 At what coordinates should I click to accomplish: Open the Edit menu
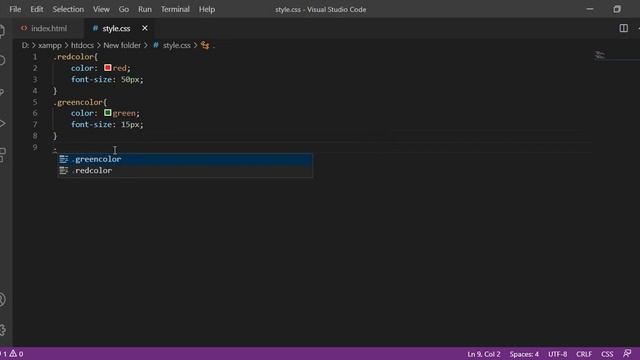[x=37, y=9]
